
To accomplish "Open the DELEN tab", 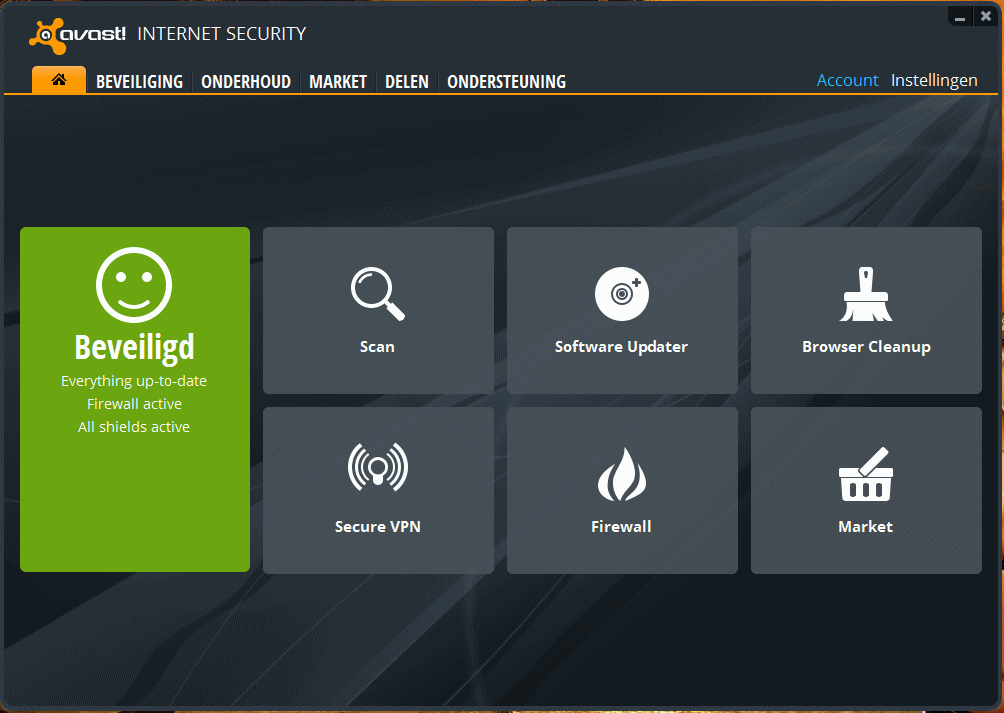I will pyautogui.click(x=407, y=82).
